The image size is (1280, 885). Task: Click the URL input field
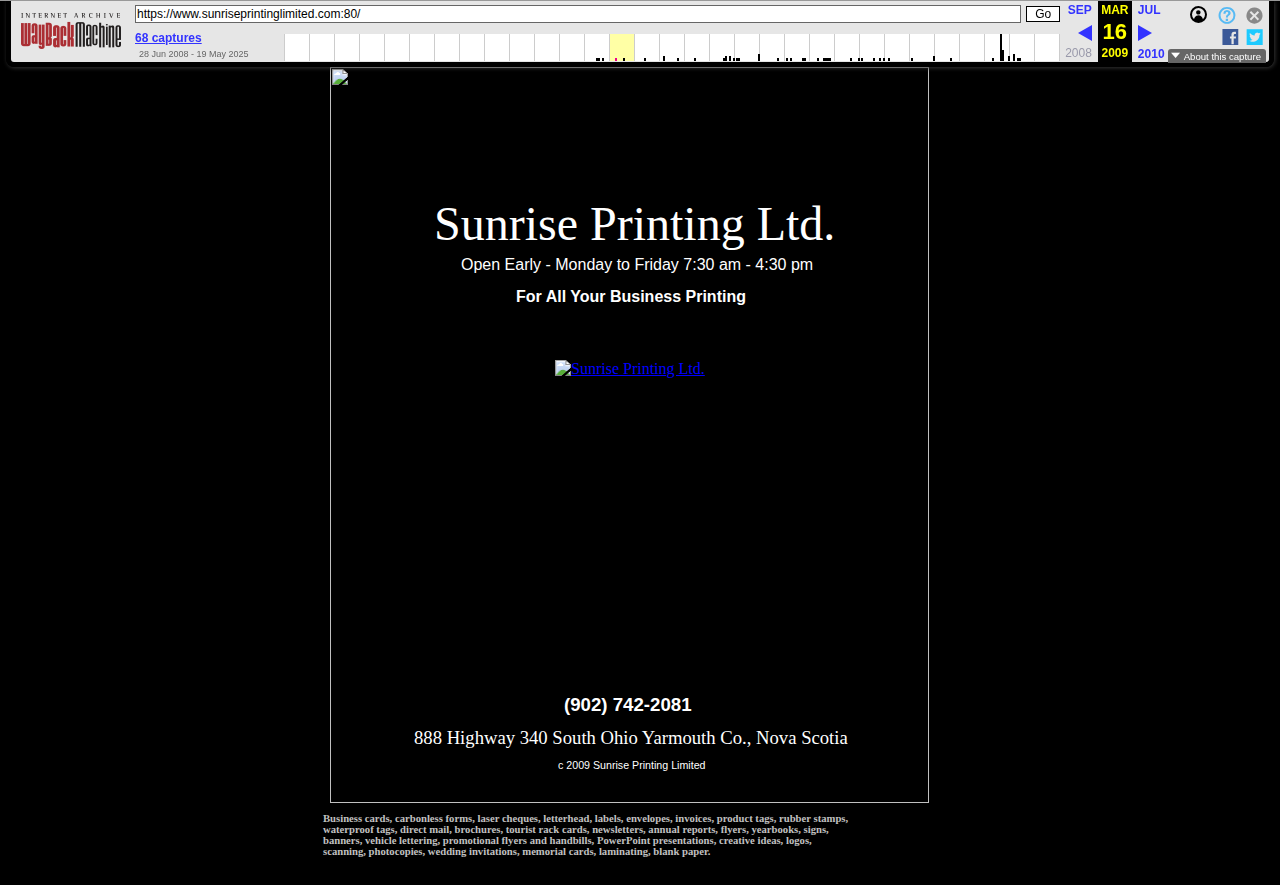pos(577,14)
